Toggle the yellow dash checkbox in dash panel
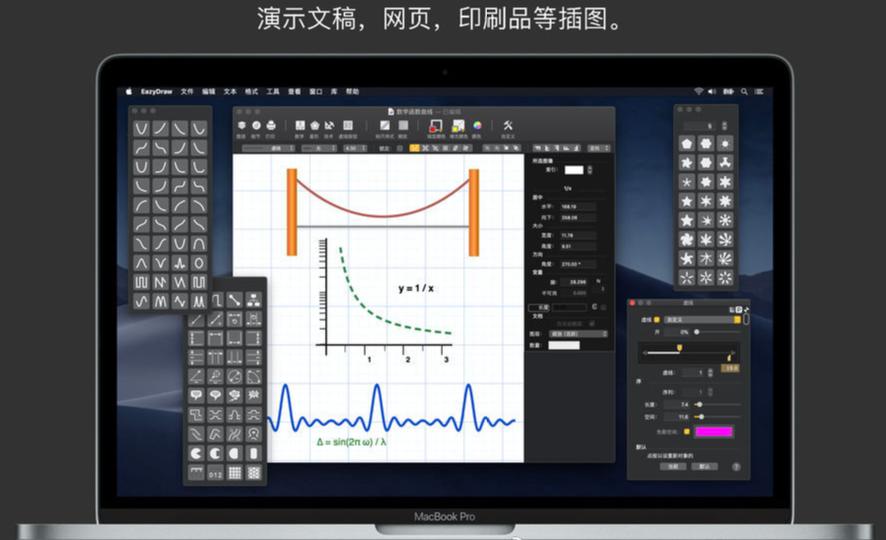886x540 pixels. click(x=657, y=320)
